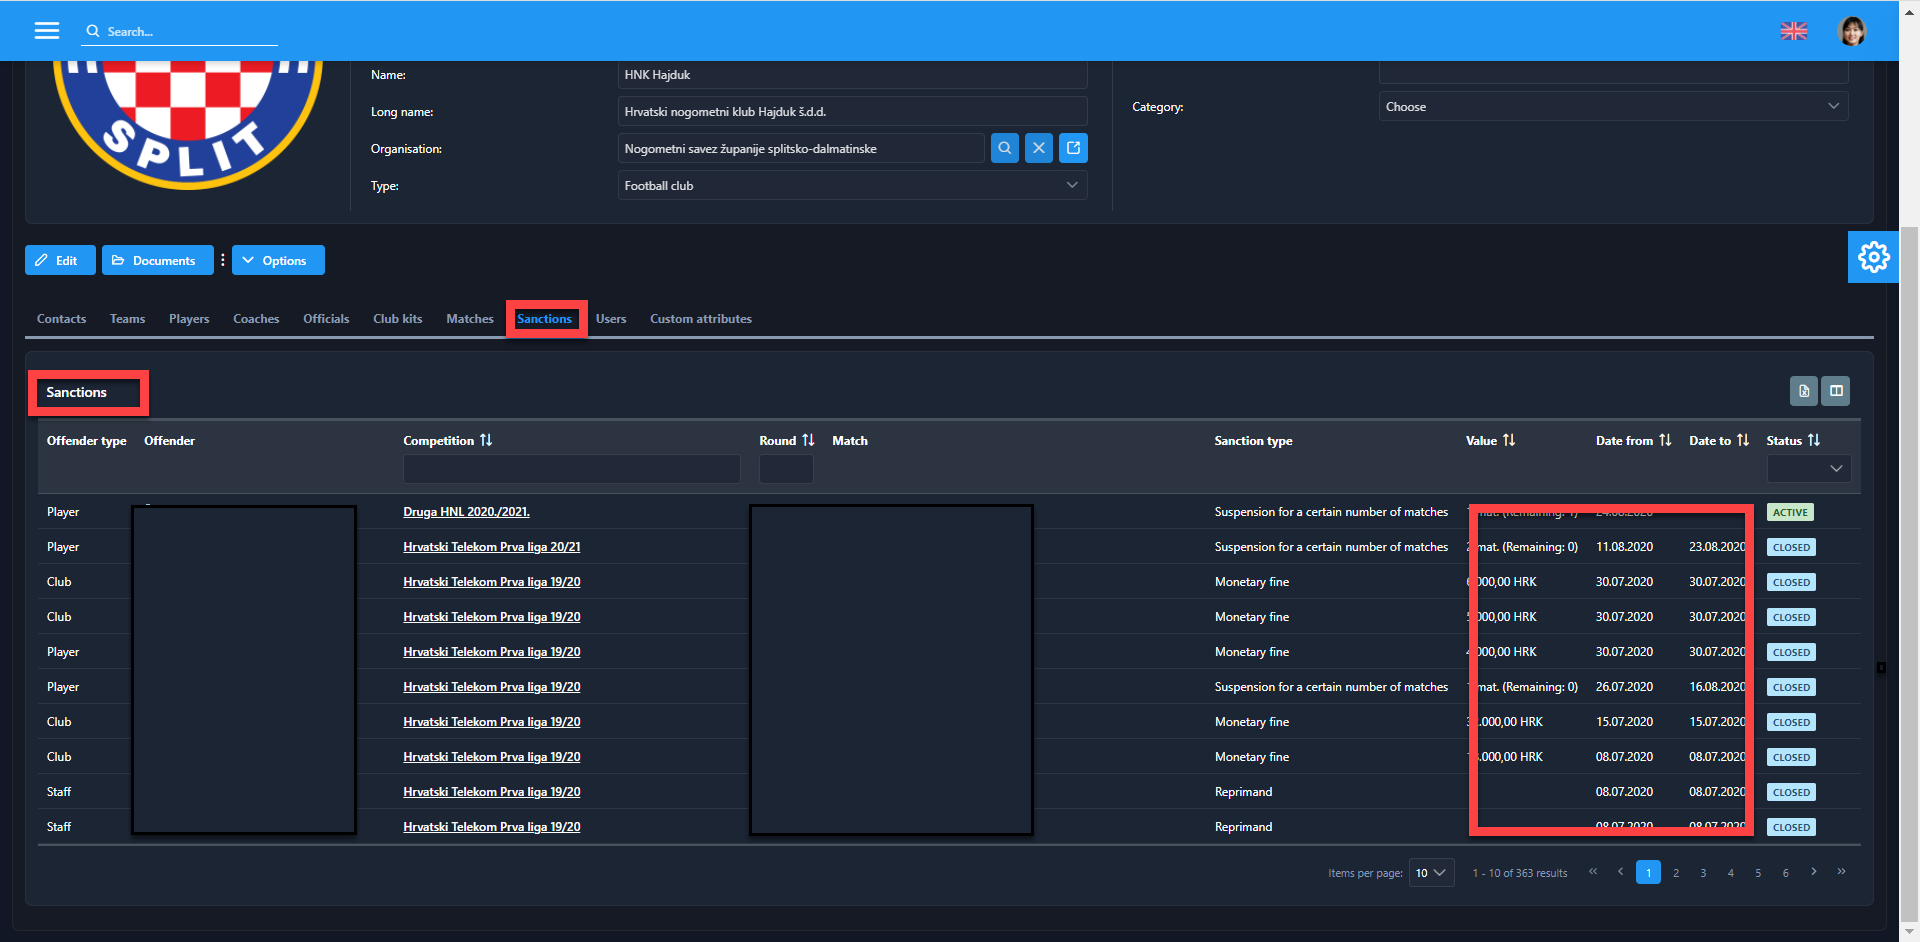Click the English language flag icon
This screenshot has width=1920, height=942.
tap(1793, 31)
